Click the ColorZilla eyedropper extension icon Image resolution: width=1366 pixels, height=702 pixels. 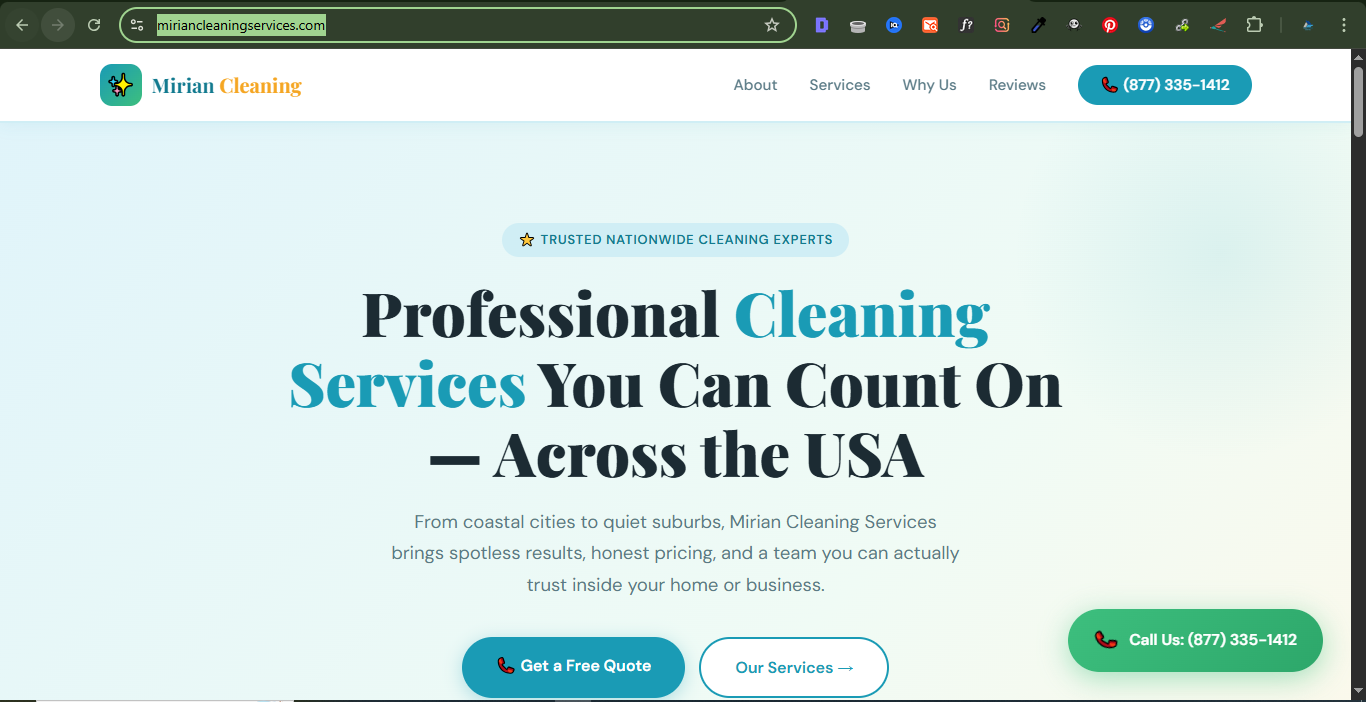click(1038, 25)
